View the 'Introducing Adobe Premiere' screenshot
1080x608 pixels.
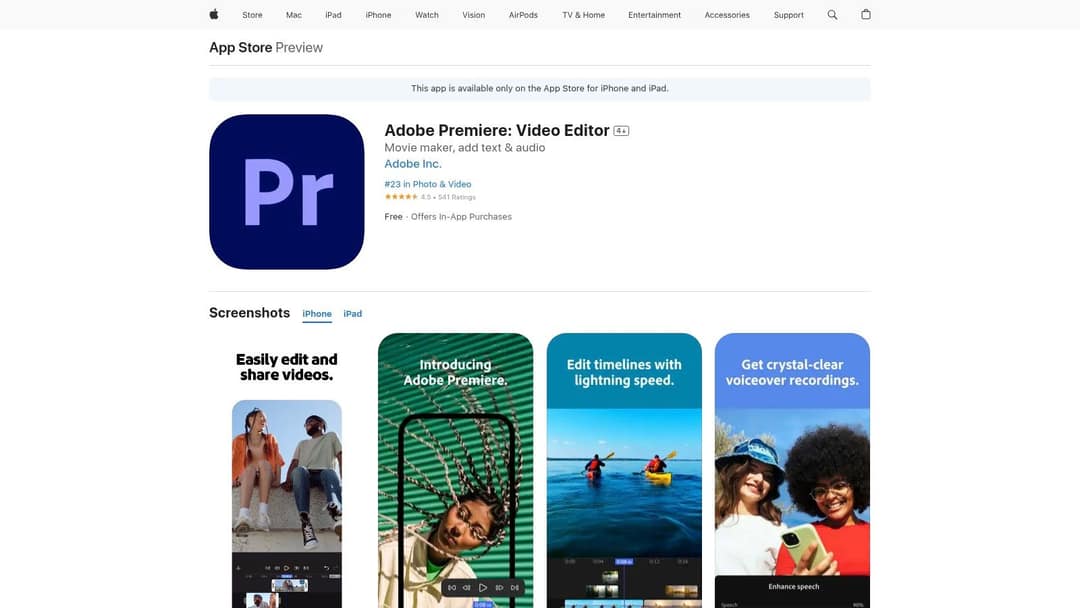tap(455, 470)
